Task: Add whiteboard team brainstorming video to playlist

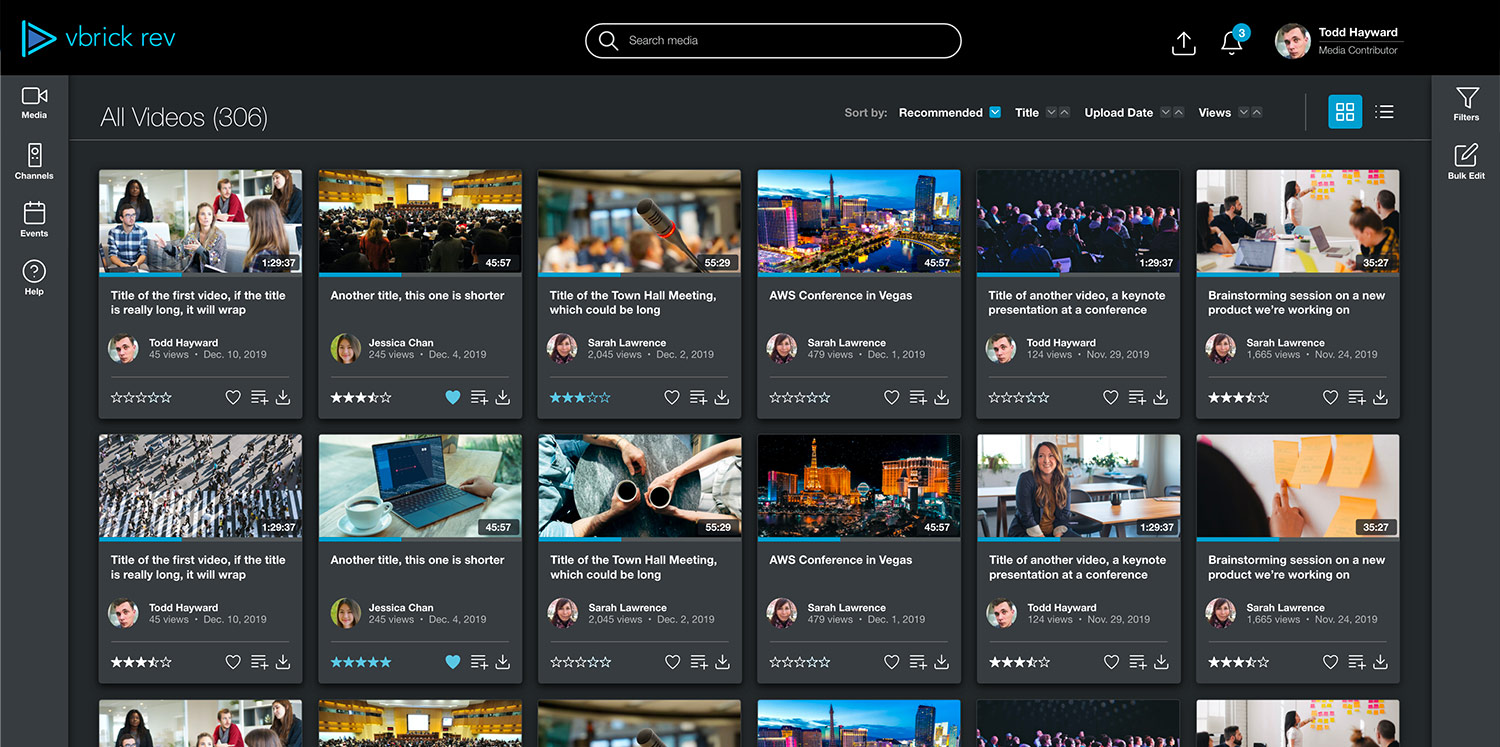Action: [x=1357, y=397]
